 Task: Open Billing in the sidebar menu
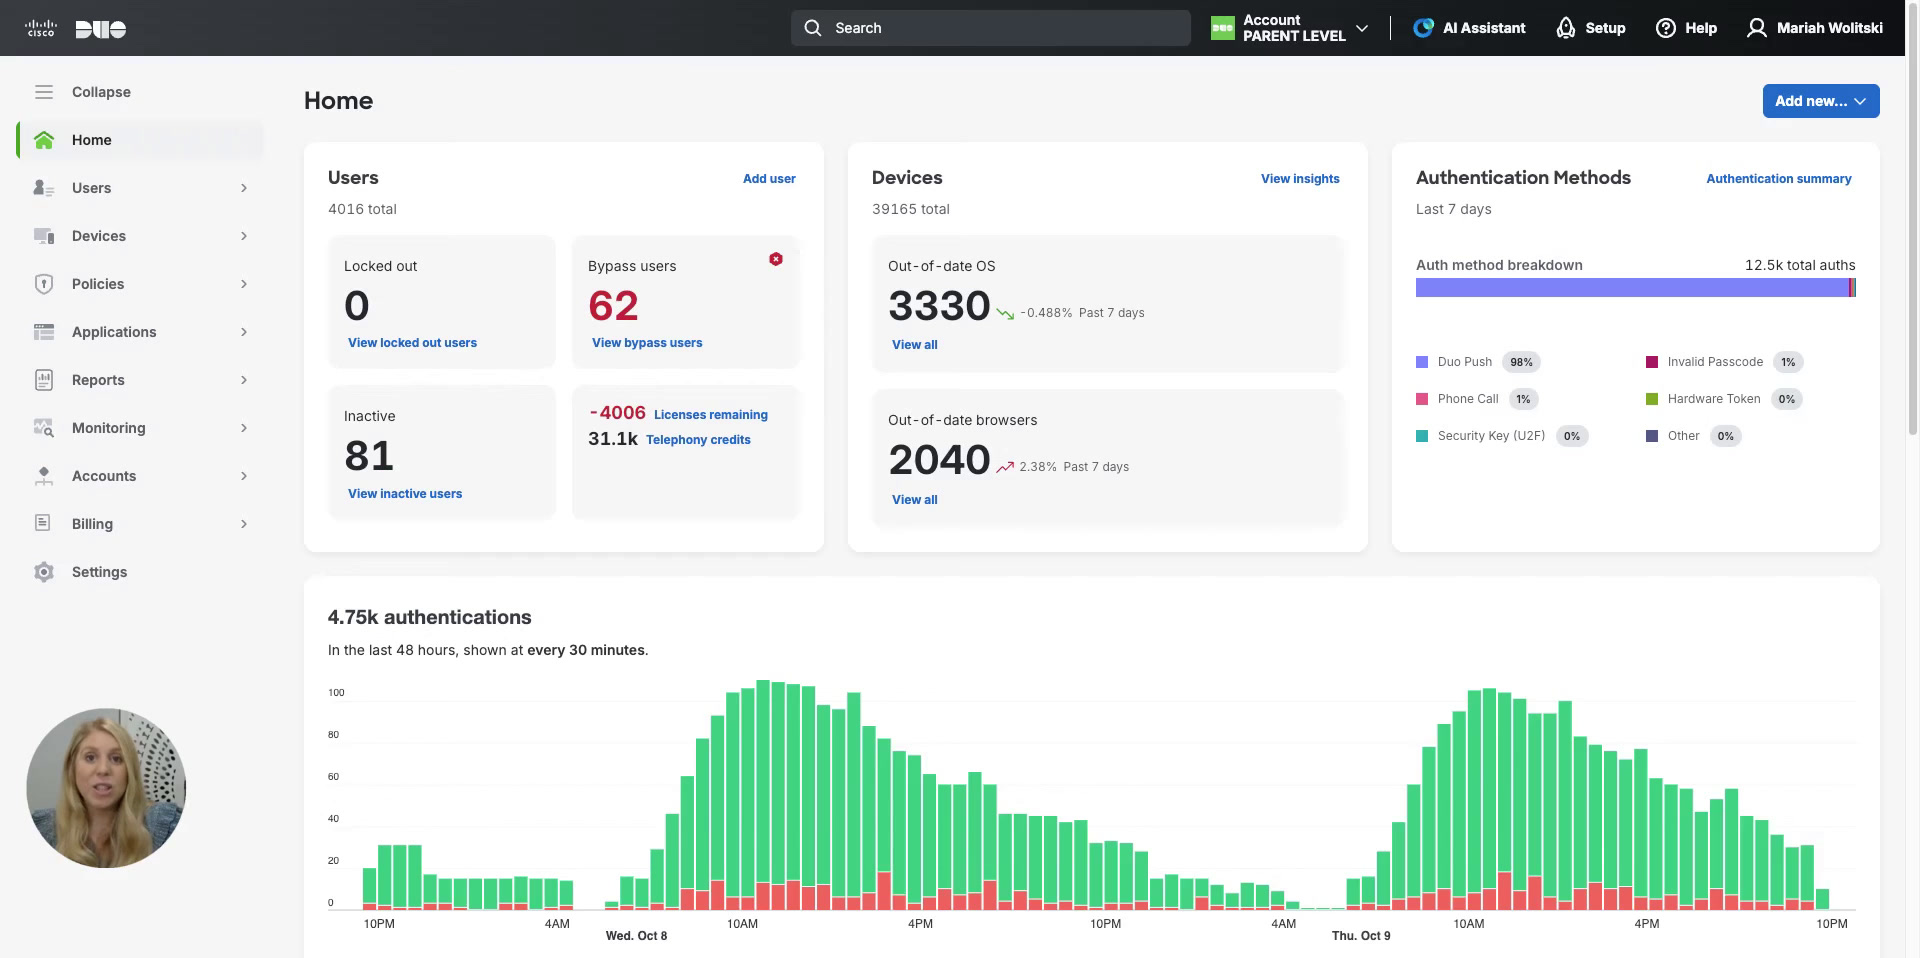140,524
